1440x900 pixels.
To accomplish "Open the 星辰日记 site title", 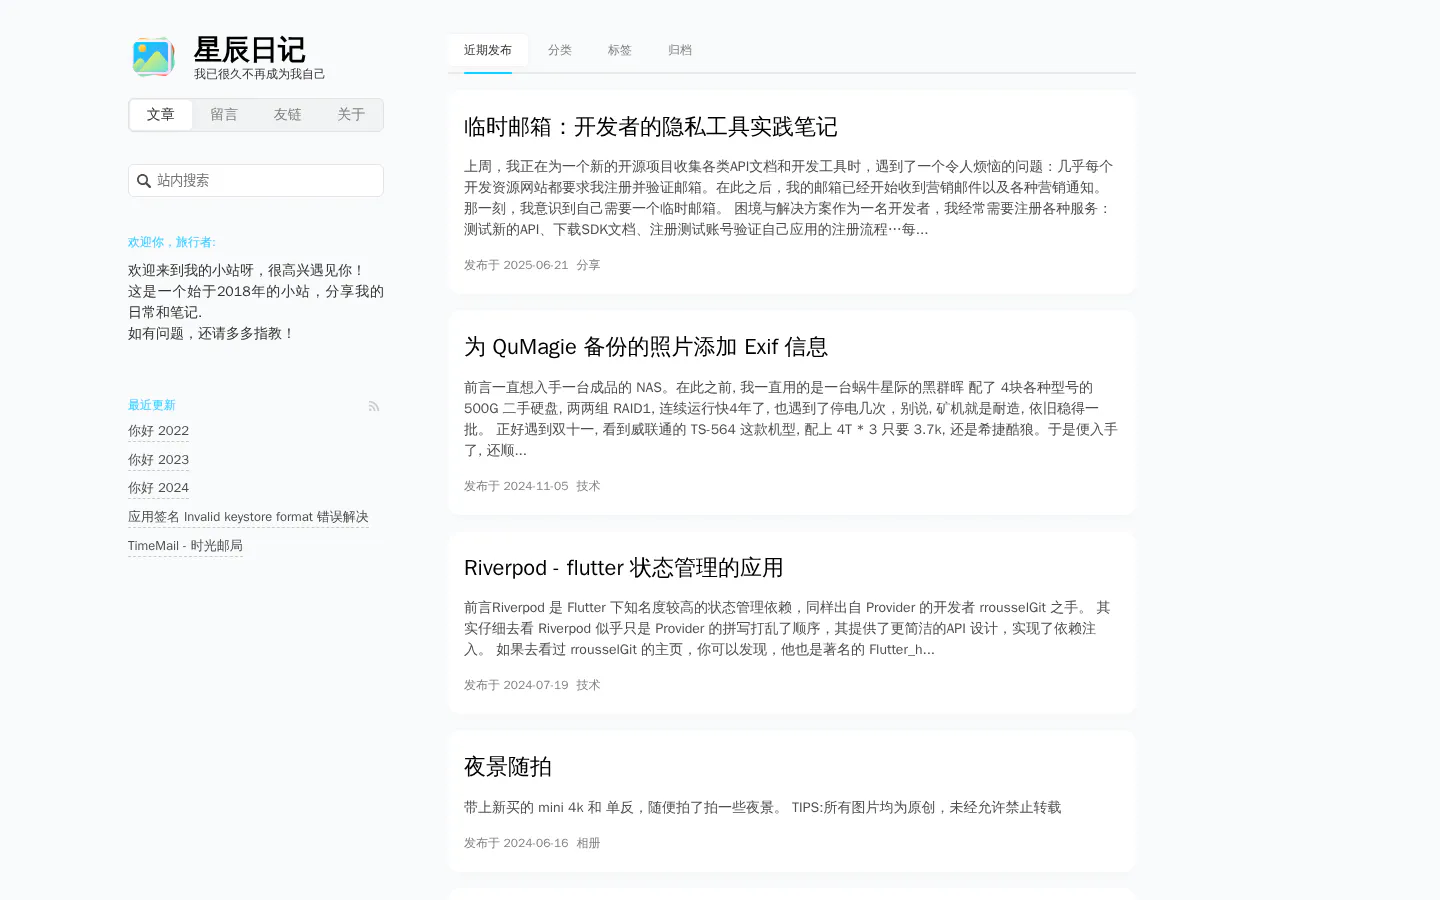I will (249, 49).
